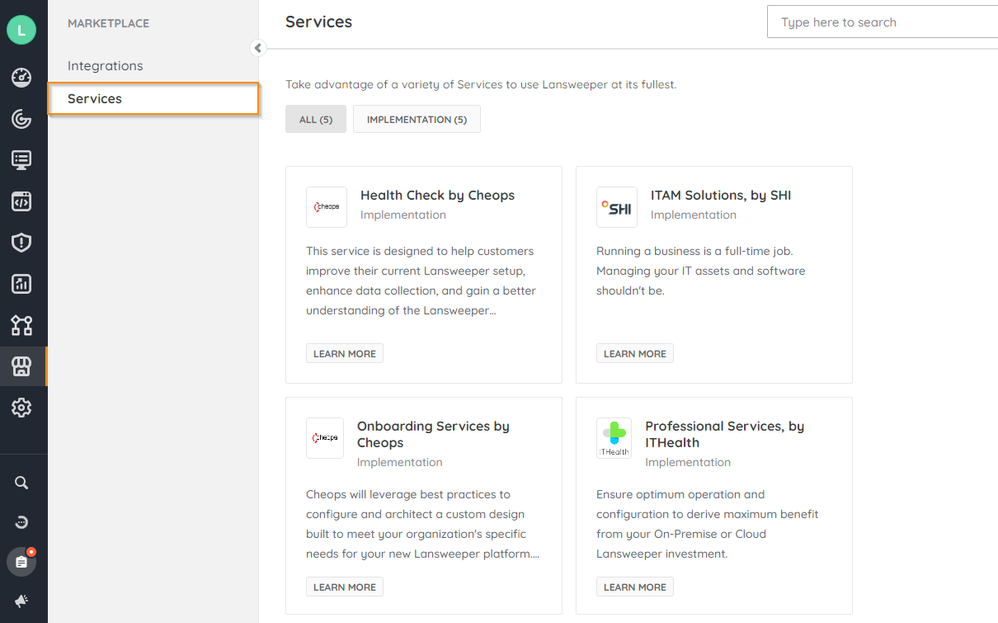Image resolution: width=998 pixels, height=623 pixels.
Task: Select Services in the Marketplace menu
Action: tap(94, 98)
